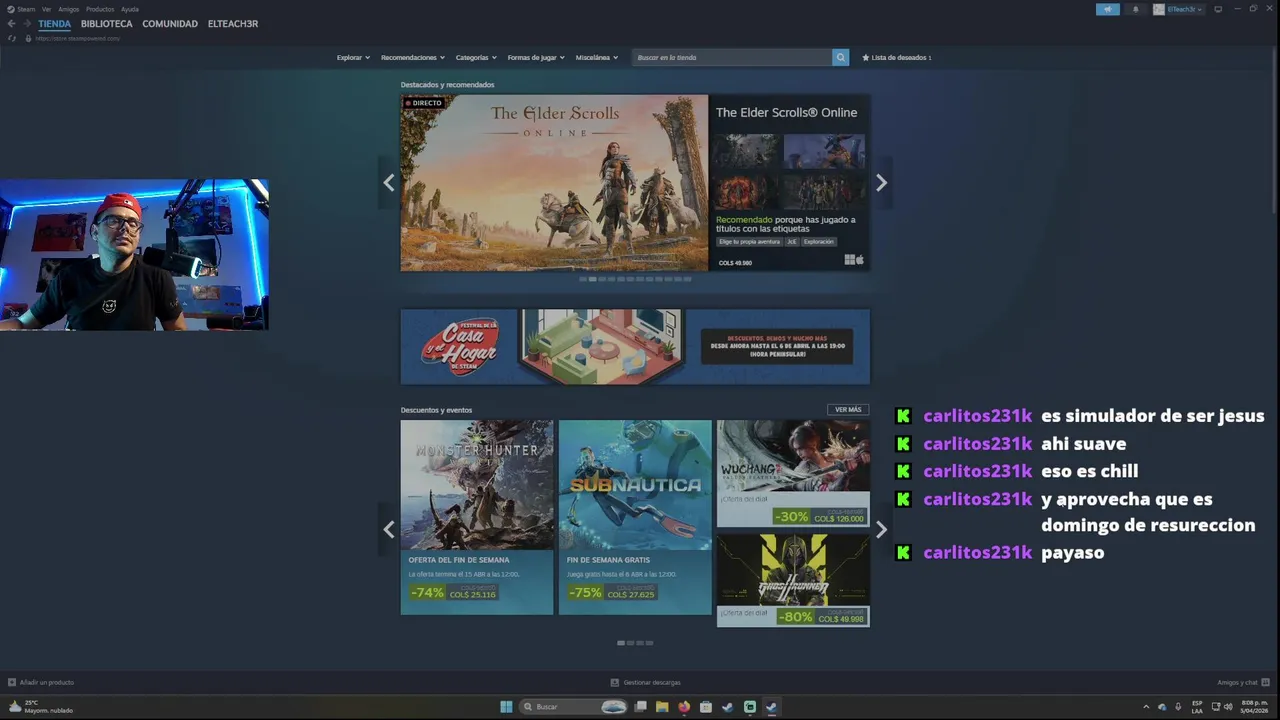
Task: Click the taskbar weather widget
Action: click(x=40, y=707)
